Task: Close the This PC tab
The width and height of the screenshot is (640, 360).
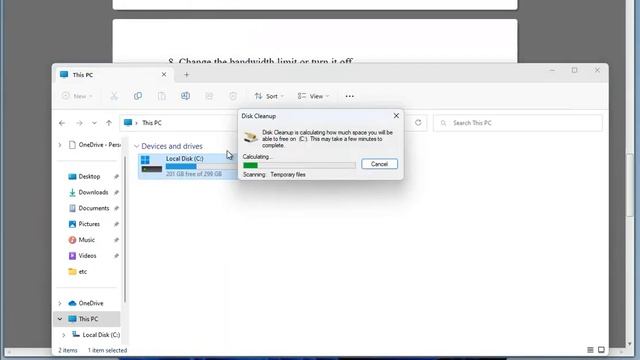Action: [x=164, y=75]
